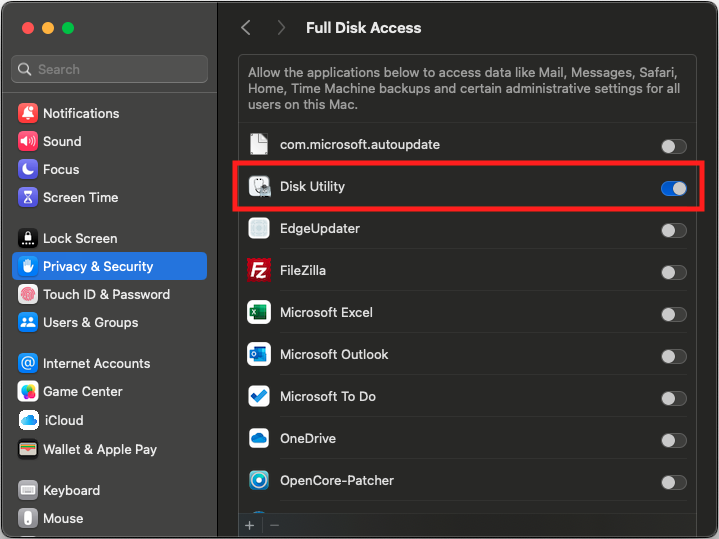This screenshot has height=539, width=719.
Task: Click the EdgeUpdater app icon
Action: tap(259, 228)
